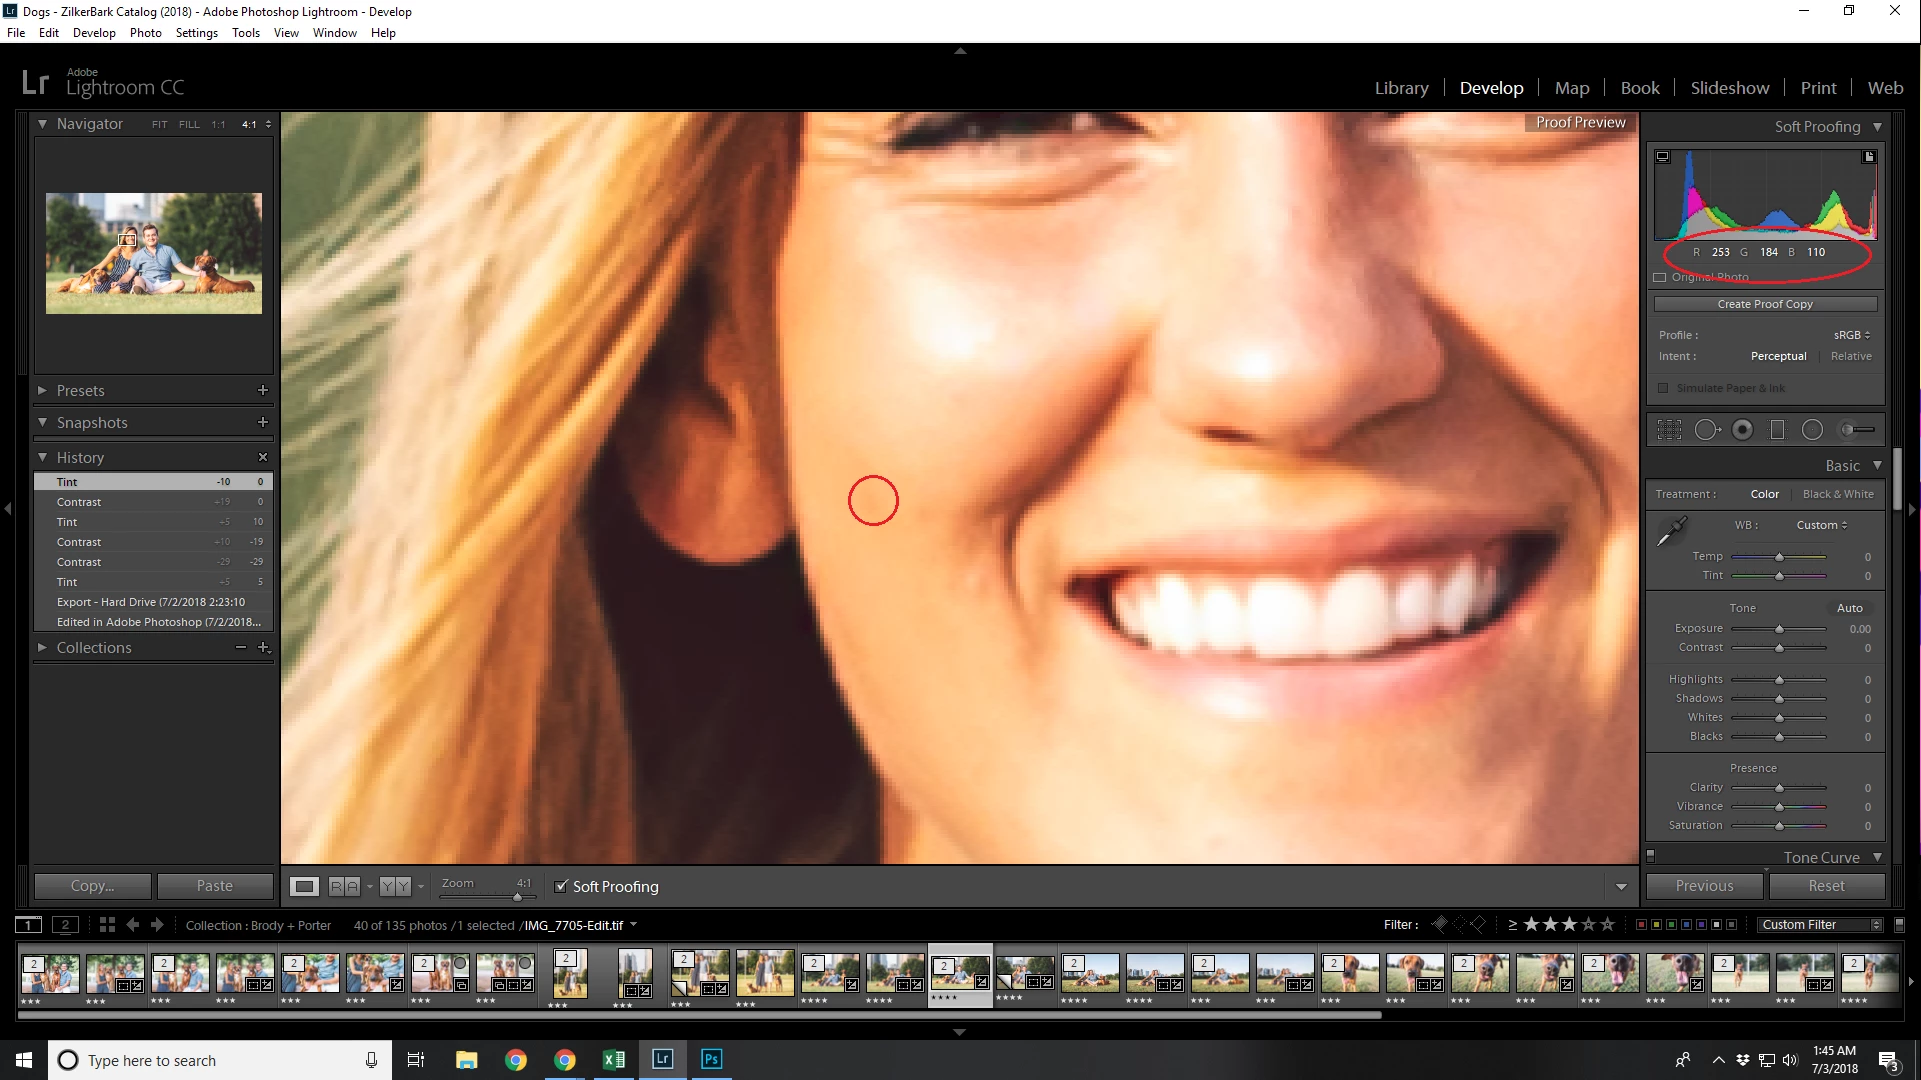
Task: Select the Graduated Filter tool
Action: coord(1777,430)
